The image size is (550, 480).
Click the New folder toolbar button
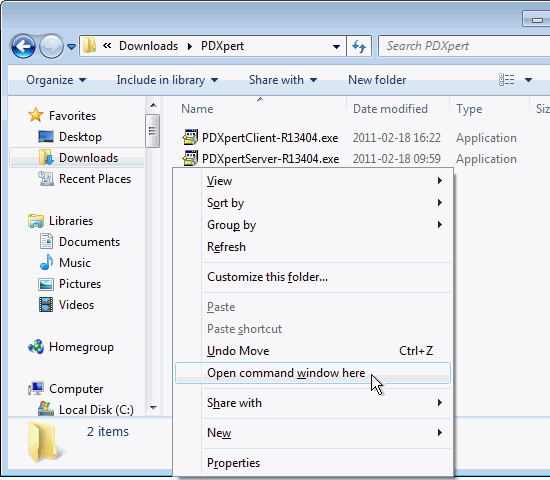click(x=377, y=80)
